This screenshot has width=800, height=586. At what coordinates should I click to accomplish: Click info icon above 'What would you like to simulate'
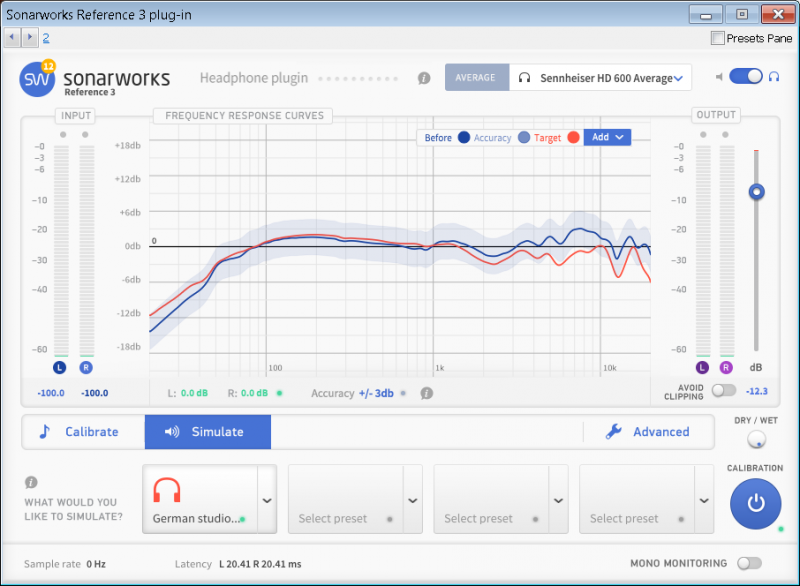[31, 482]
